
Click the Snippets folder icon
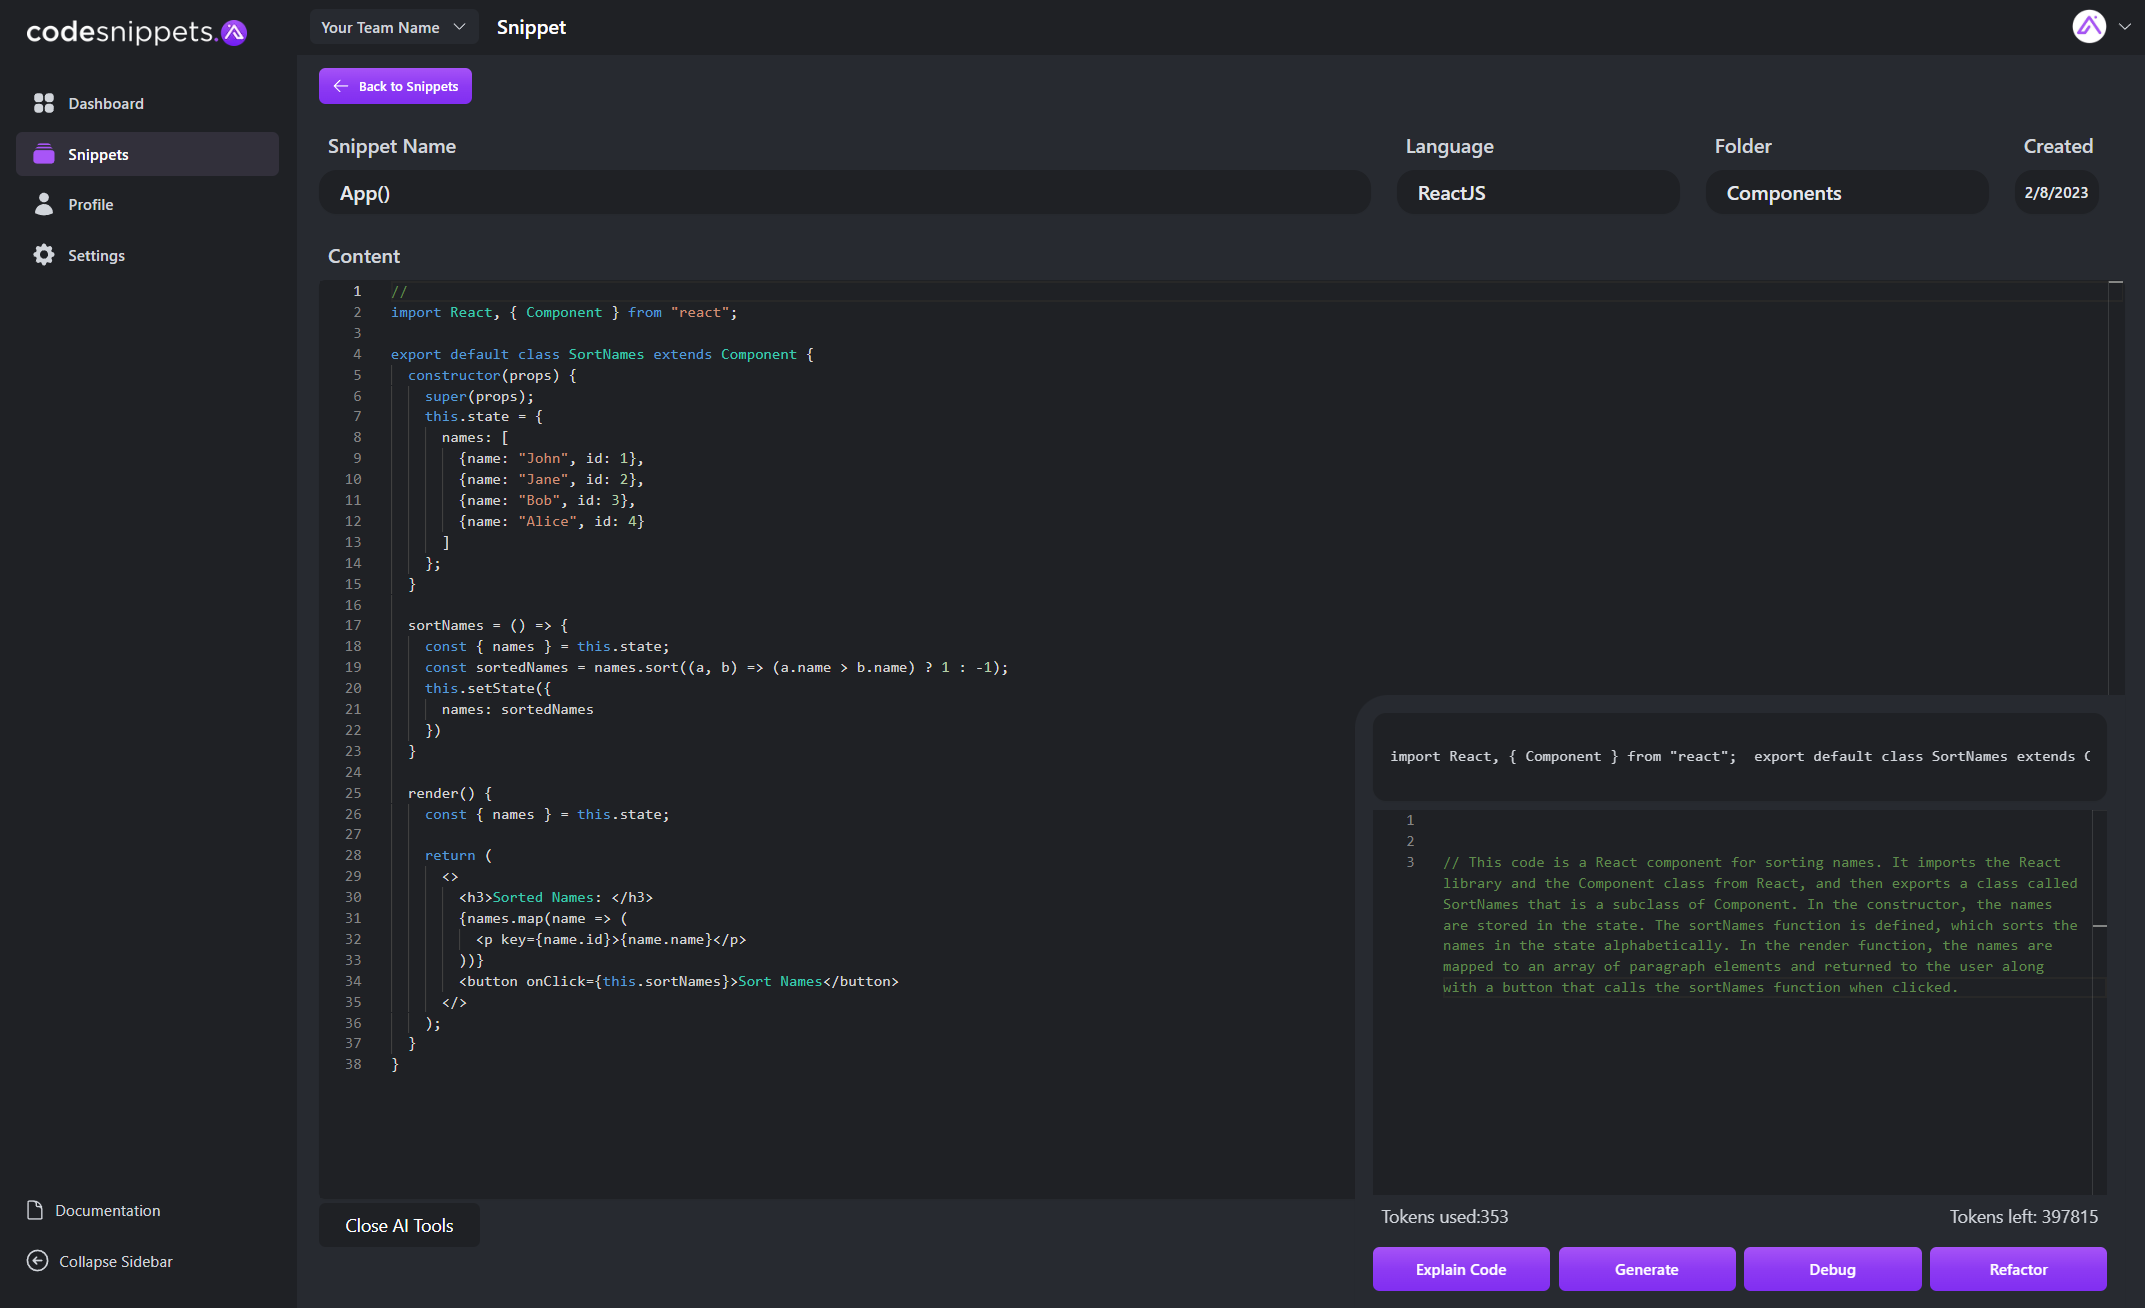44,154
